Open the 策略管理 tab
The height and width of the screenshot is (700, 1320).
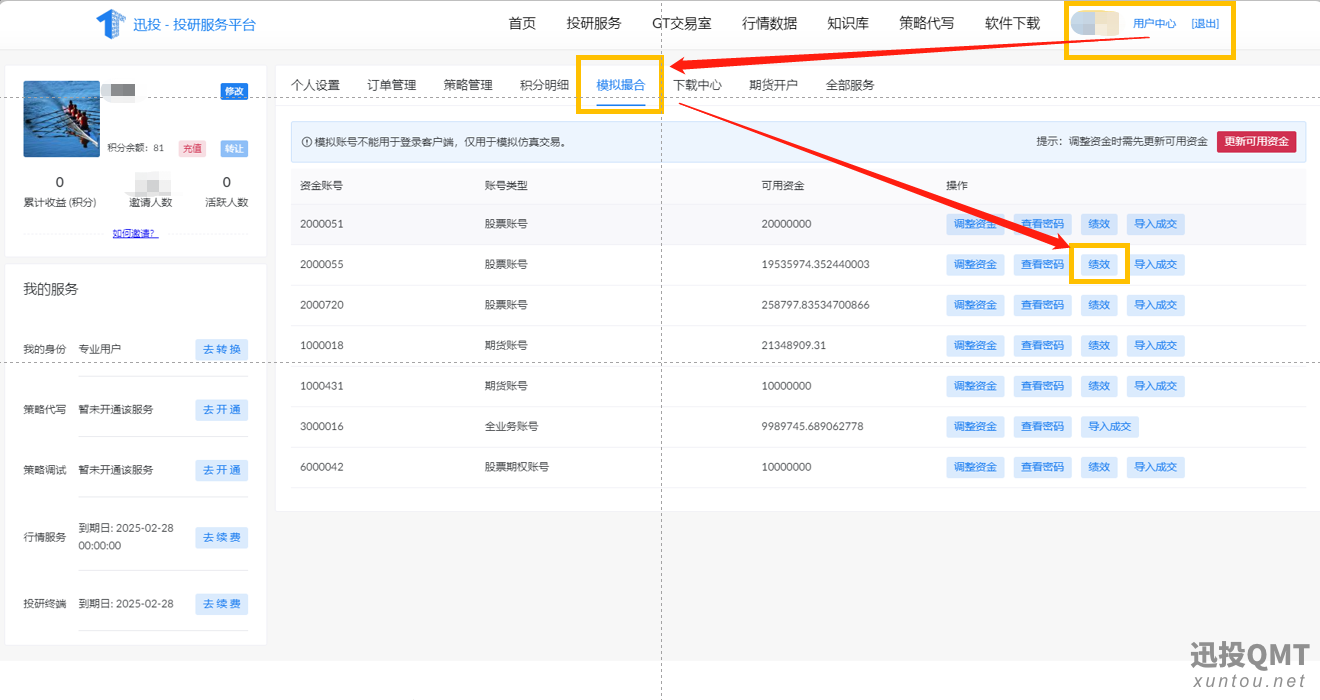click(468, 85)
